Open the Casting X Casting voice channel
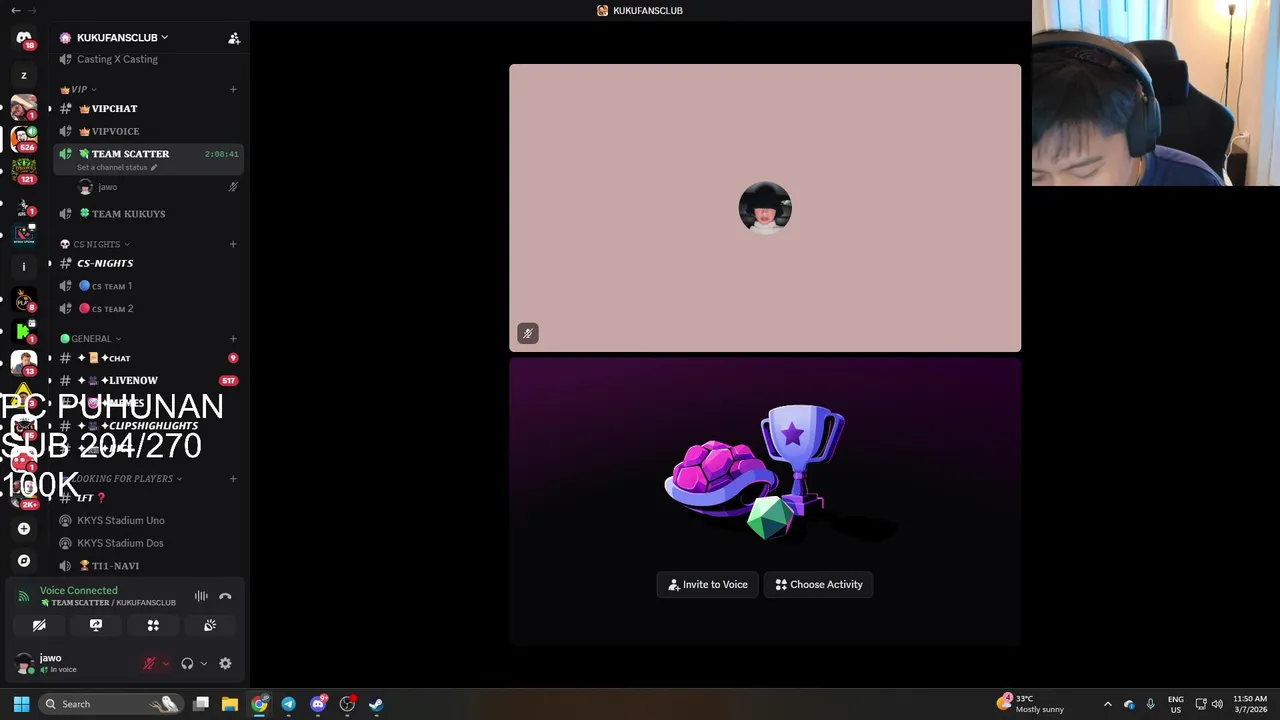Image resolution: width=1280 pixels, height=720 pixels. (148, 59)
